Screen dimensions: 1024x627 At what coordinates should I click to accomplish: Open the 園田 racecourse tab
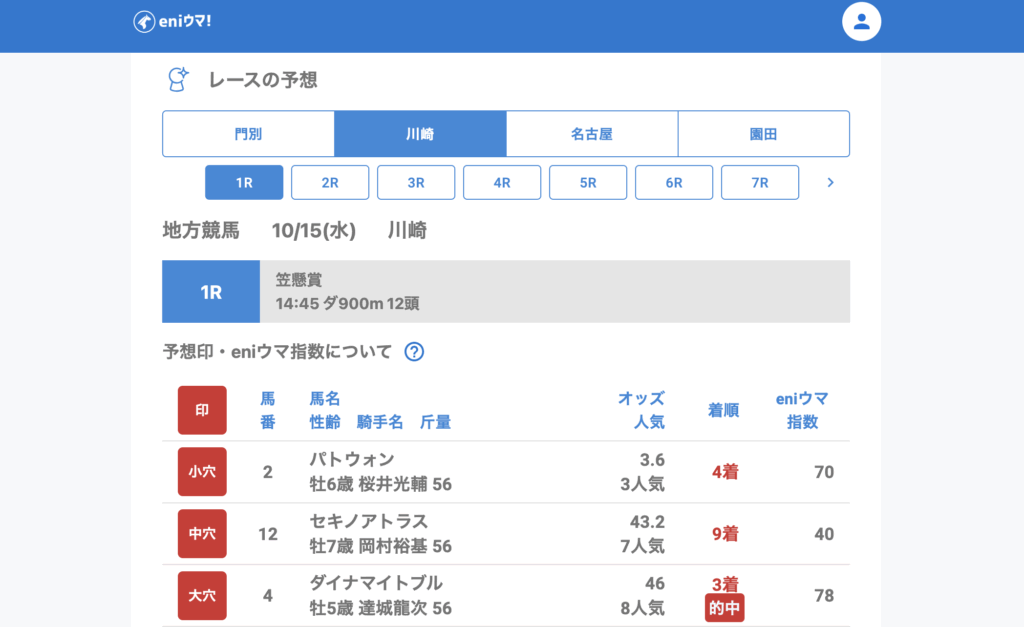[x=764, y=134]
